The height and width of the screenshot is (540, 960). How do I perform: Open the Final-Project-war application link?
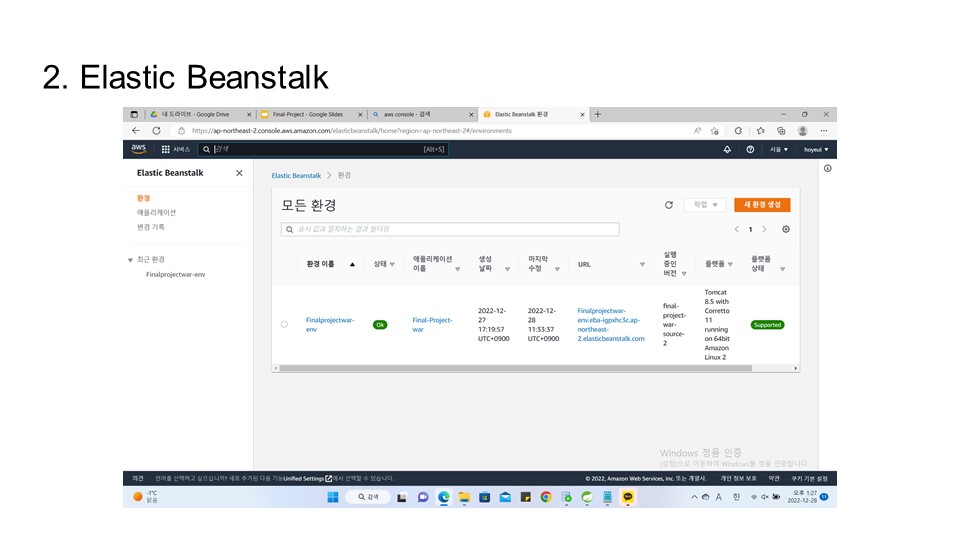click(x=432, y=324)
